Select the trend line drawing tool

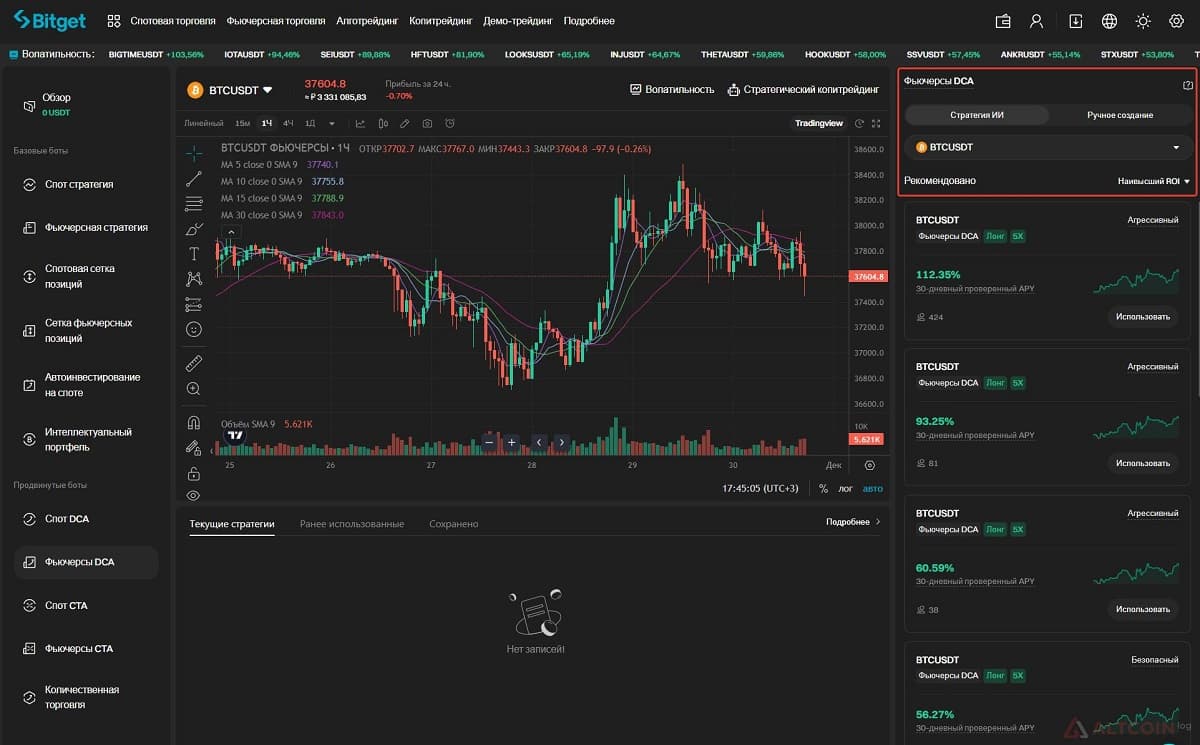194,179
